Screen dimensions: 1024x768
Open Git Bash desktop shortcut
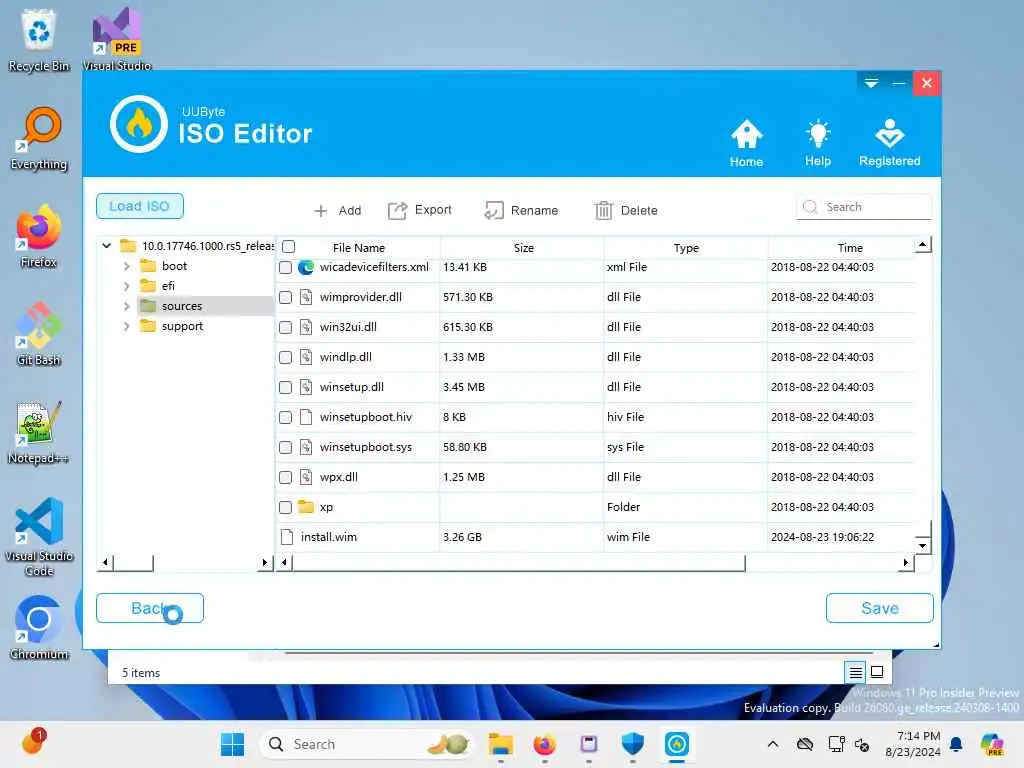39,334
